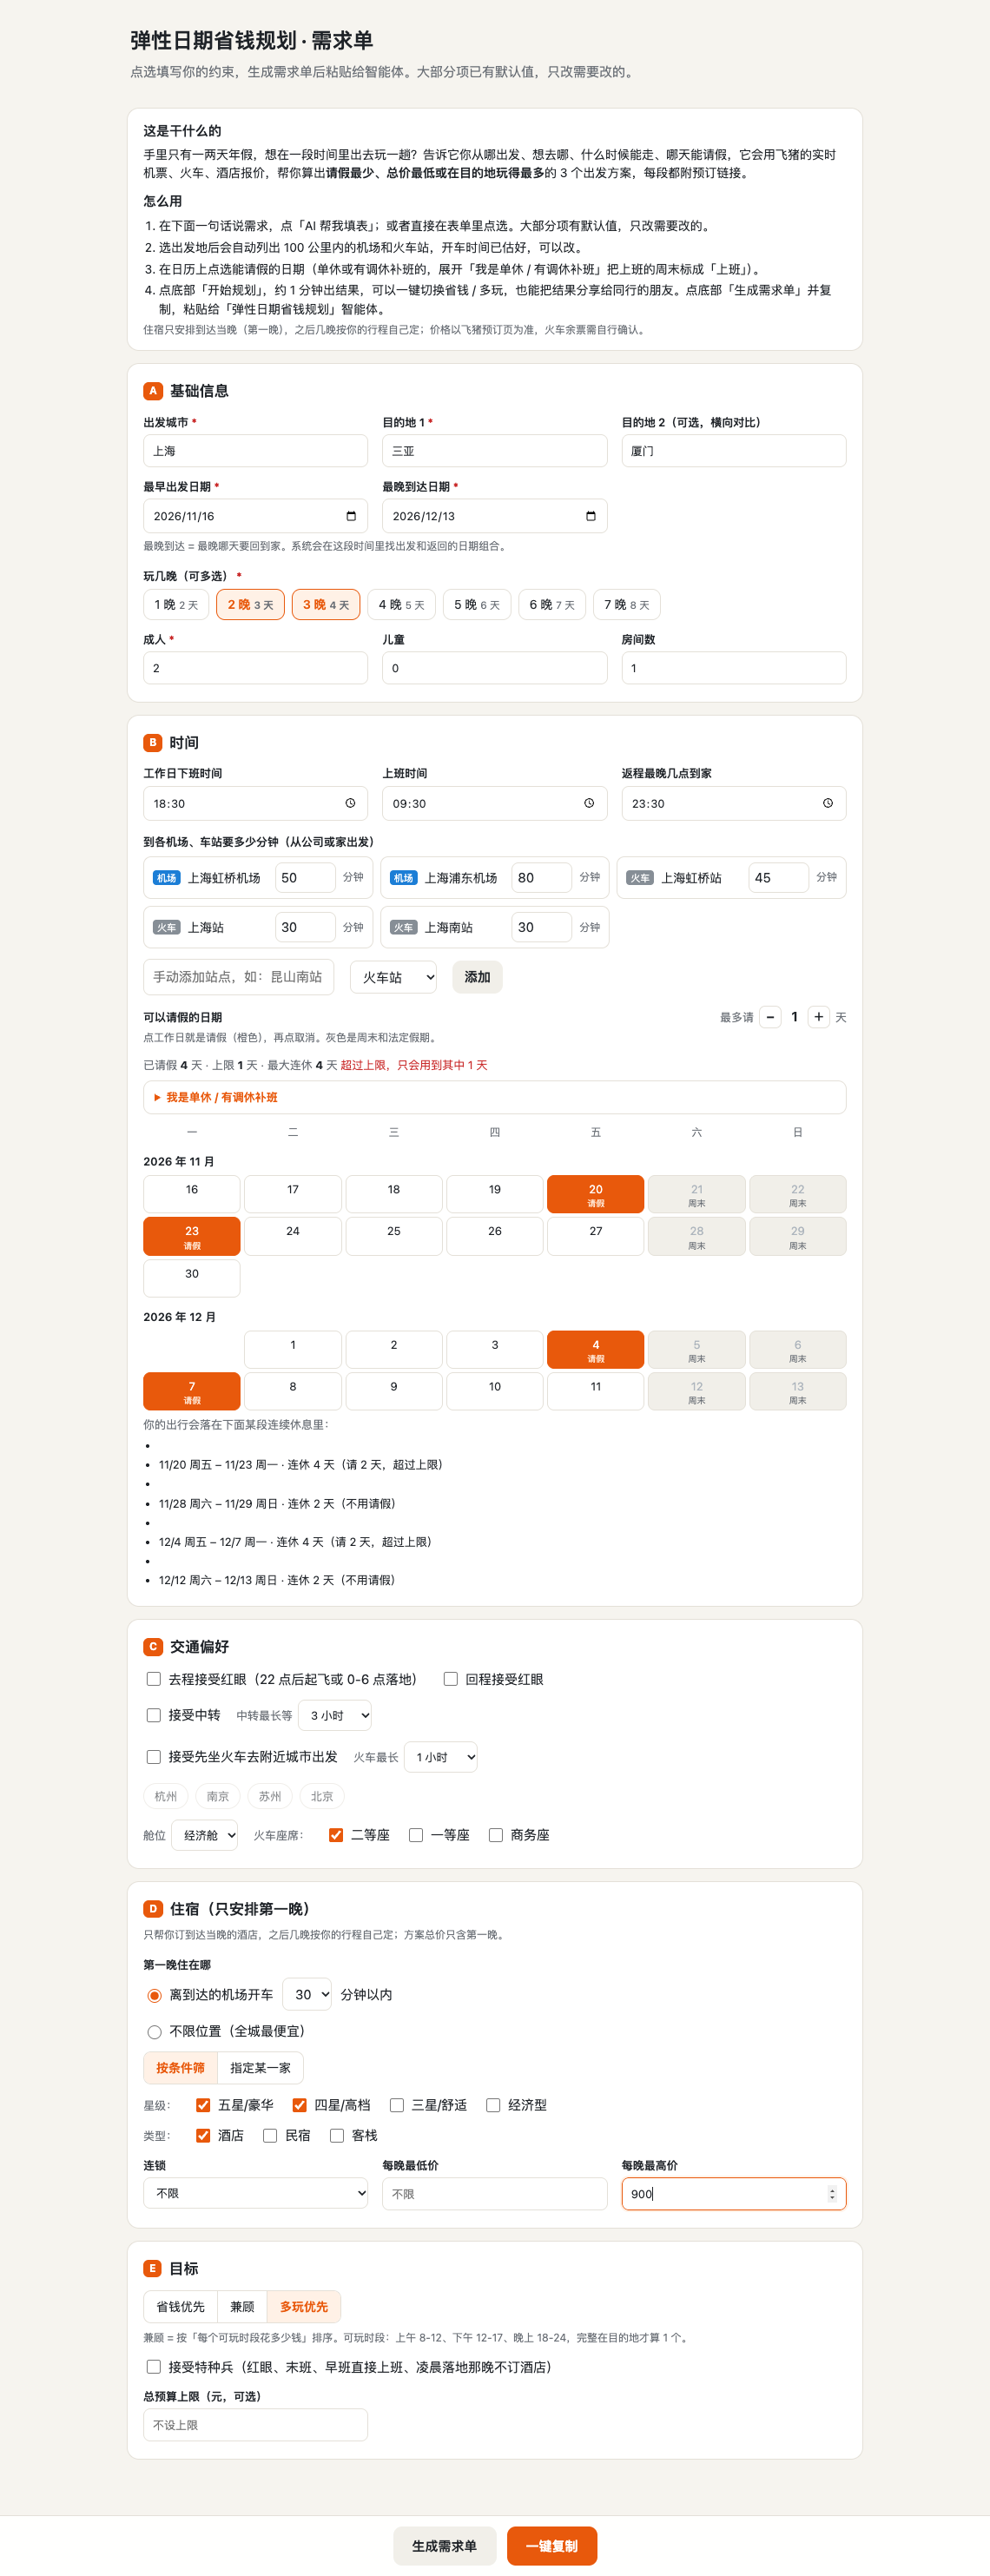
Task: Click spinner arrows on 每晚最高价 field
Action: point(832,2194)
